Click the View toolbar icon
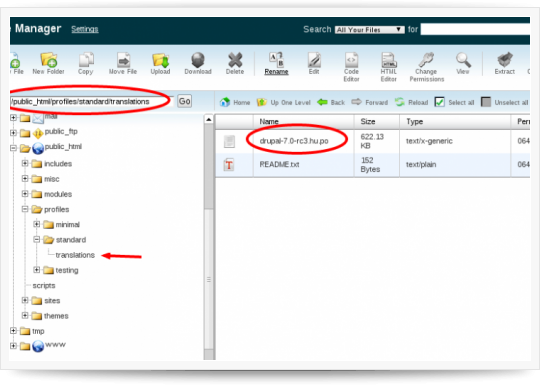Screen dimensions: 540x385 click(463, 60)
